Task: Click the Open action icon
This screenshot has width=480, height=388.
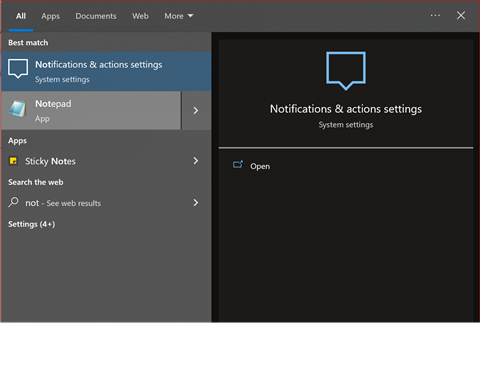Action: click(x=238, y=165)
